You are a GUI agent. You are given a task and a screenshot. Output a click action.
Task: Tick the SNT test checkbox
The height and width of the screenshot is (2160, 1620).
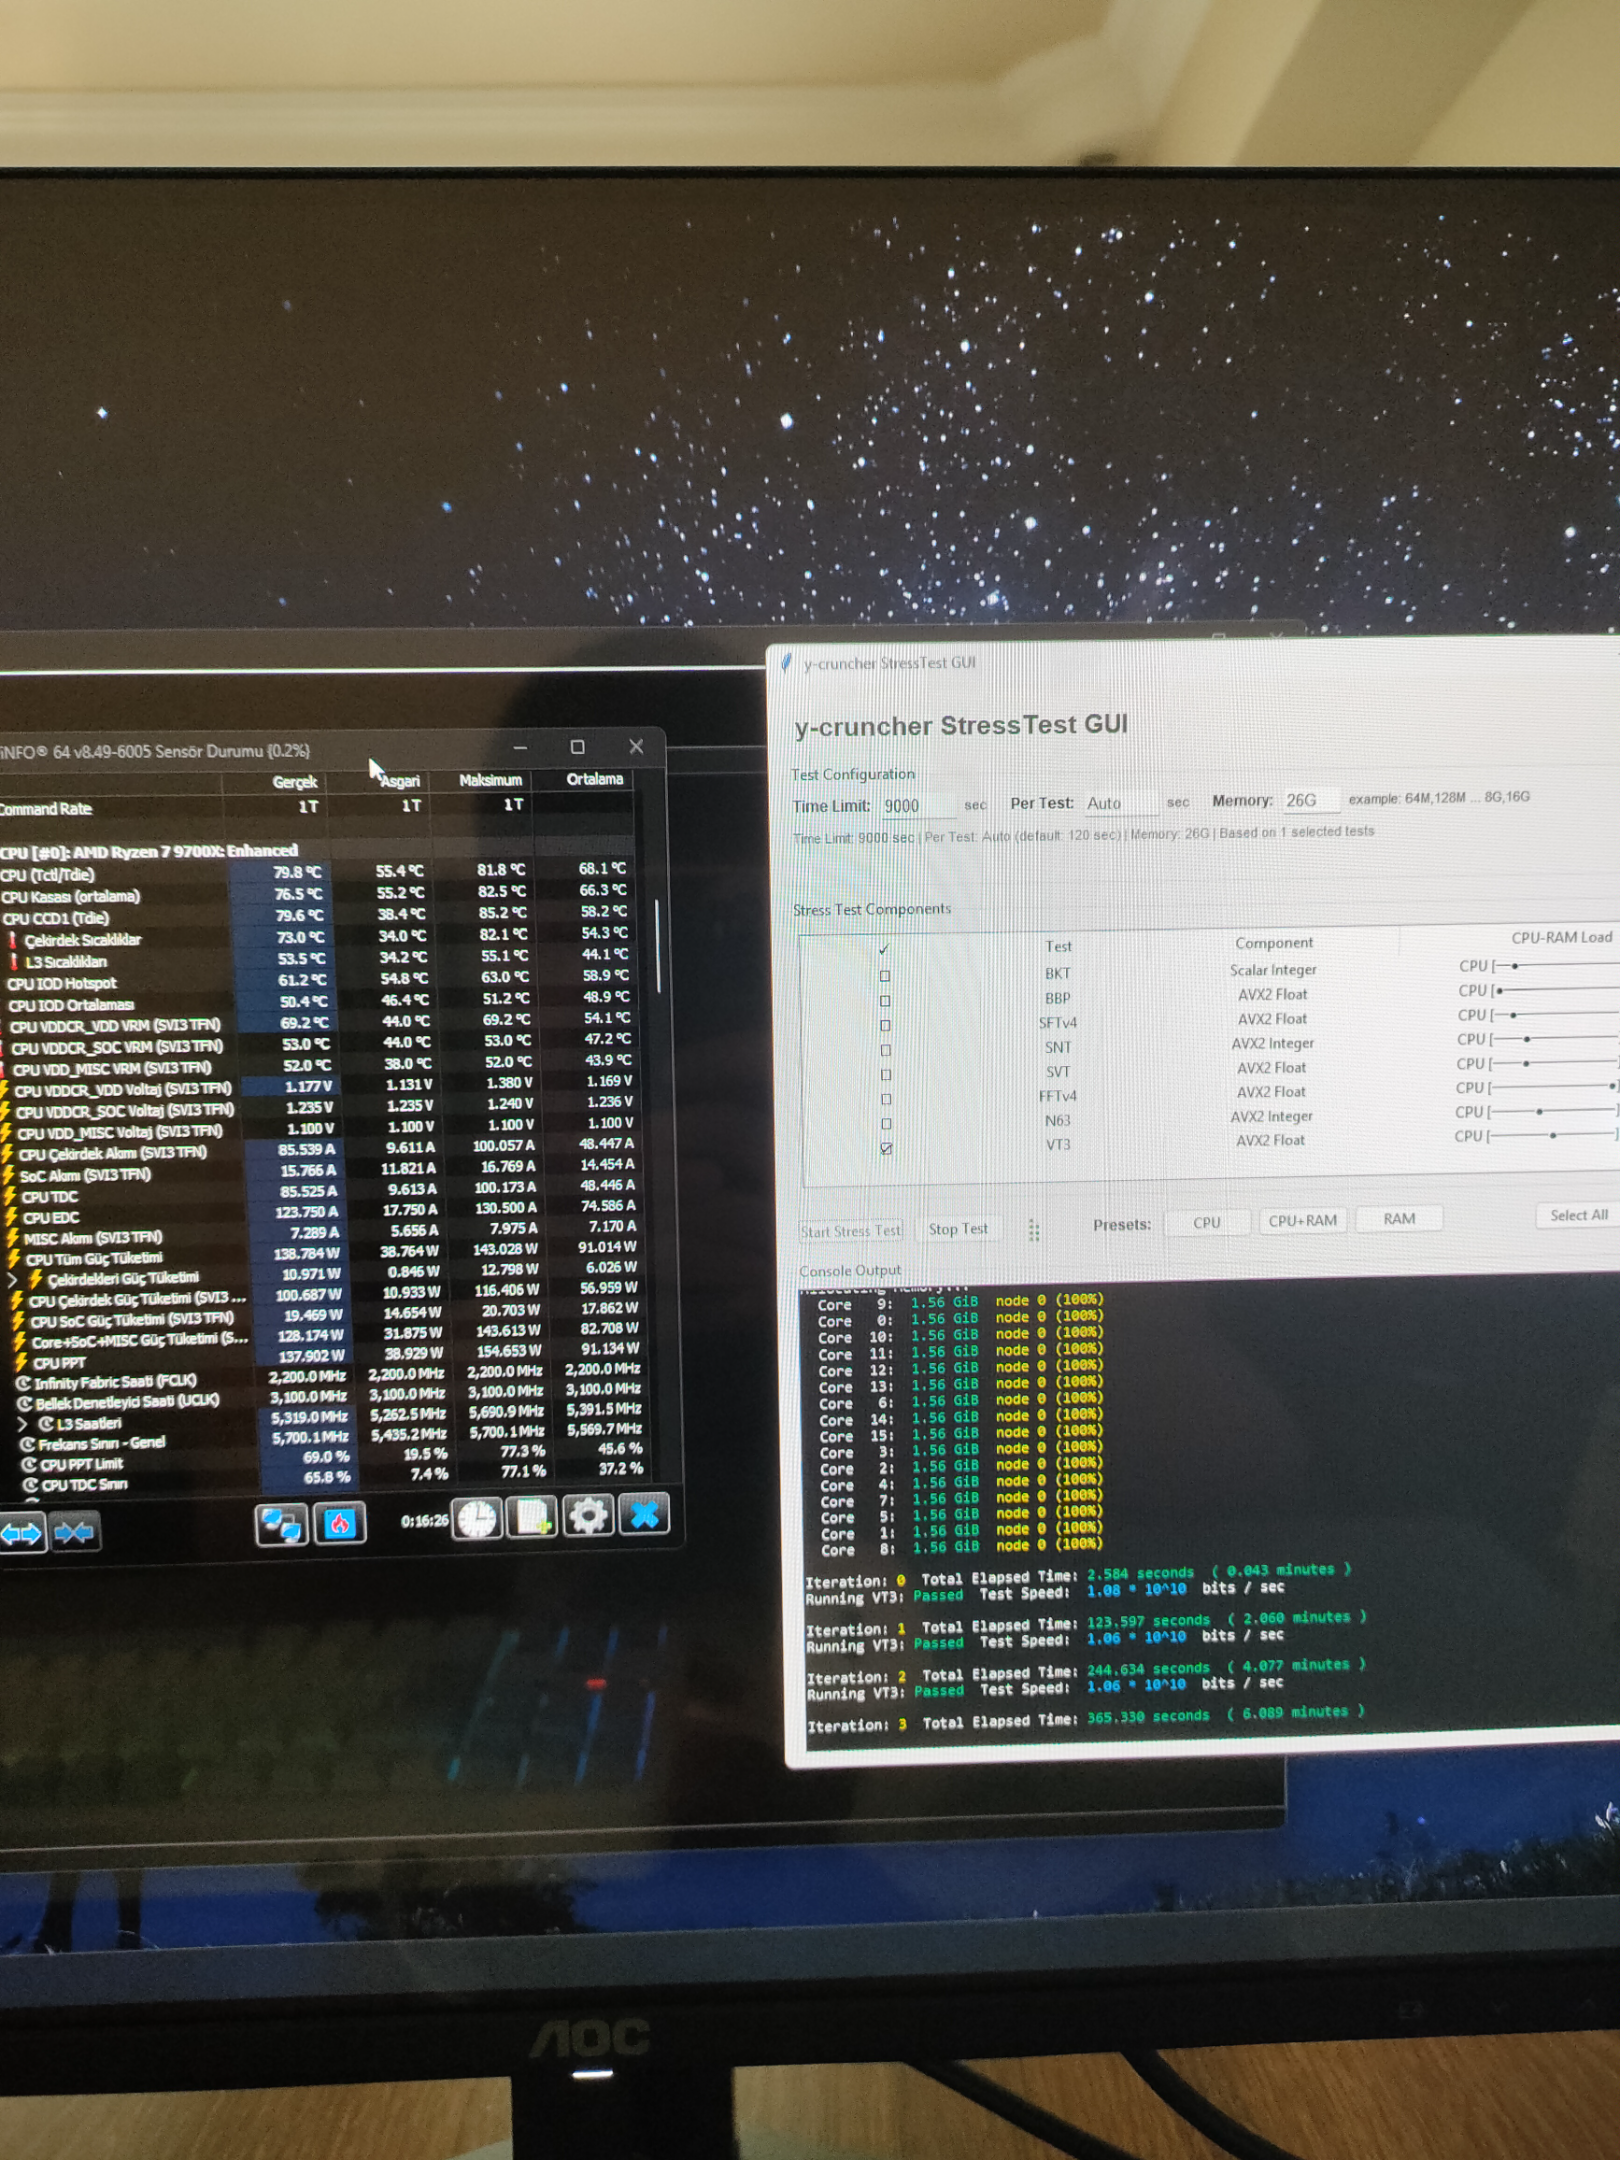tap(885, 1050)
